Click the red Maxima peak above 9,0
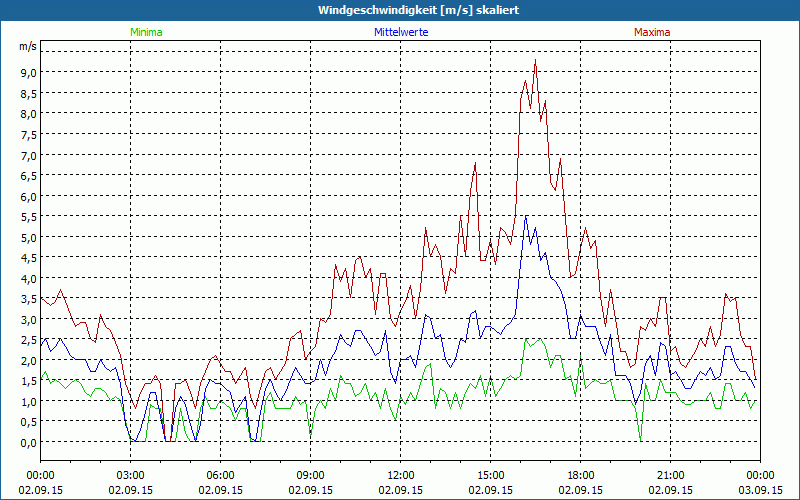Viewport: 800px width, 500px height. click(535, 60)
